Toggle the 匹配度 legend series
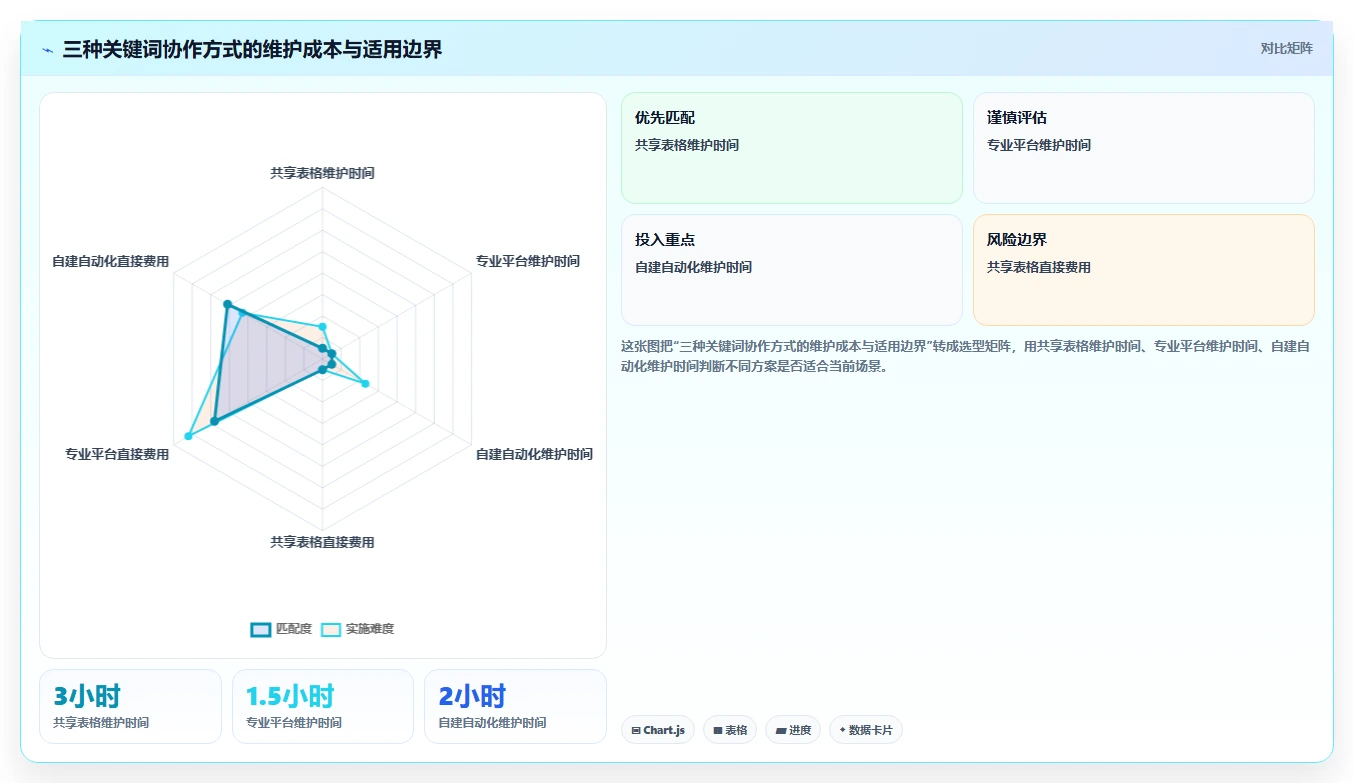 281,629
